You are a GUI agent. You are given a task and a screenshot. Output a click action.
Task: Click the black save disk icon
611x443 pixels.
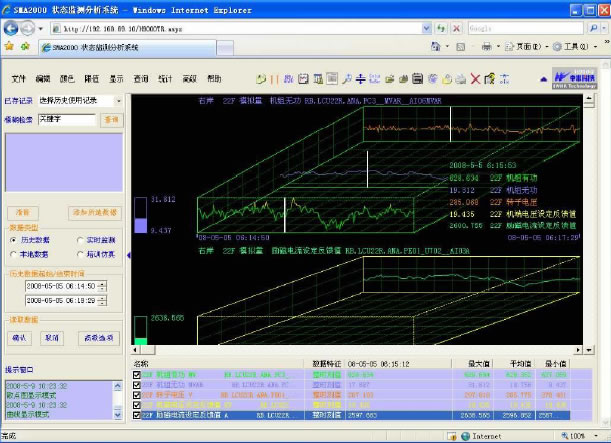417,79
